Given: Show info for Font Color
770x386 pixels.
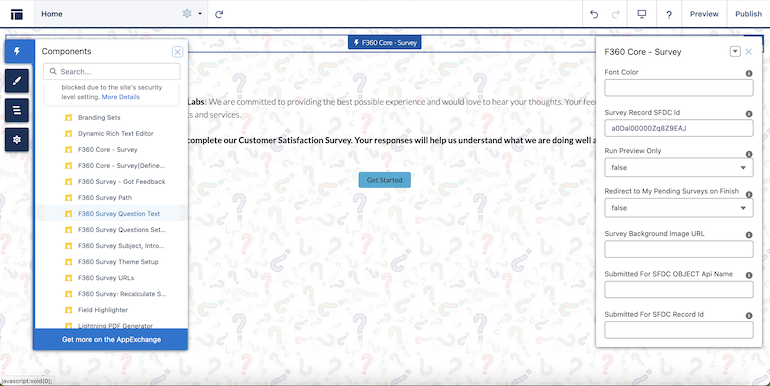Looking at the screenshot, I should click(749, 73).
